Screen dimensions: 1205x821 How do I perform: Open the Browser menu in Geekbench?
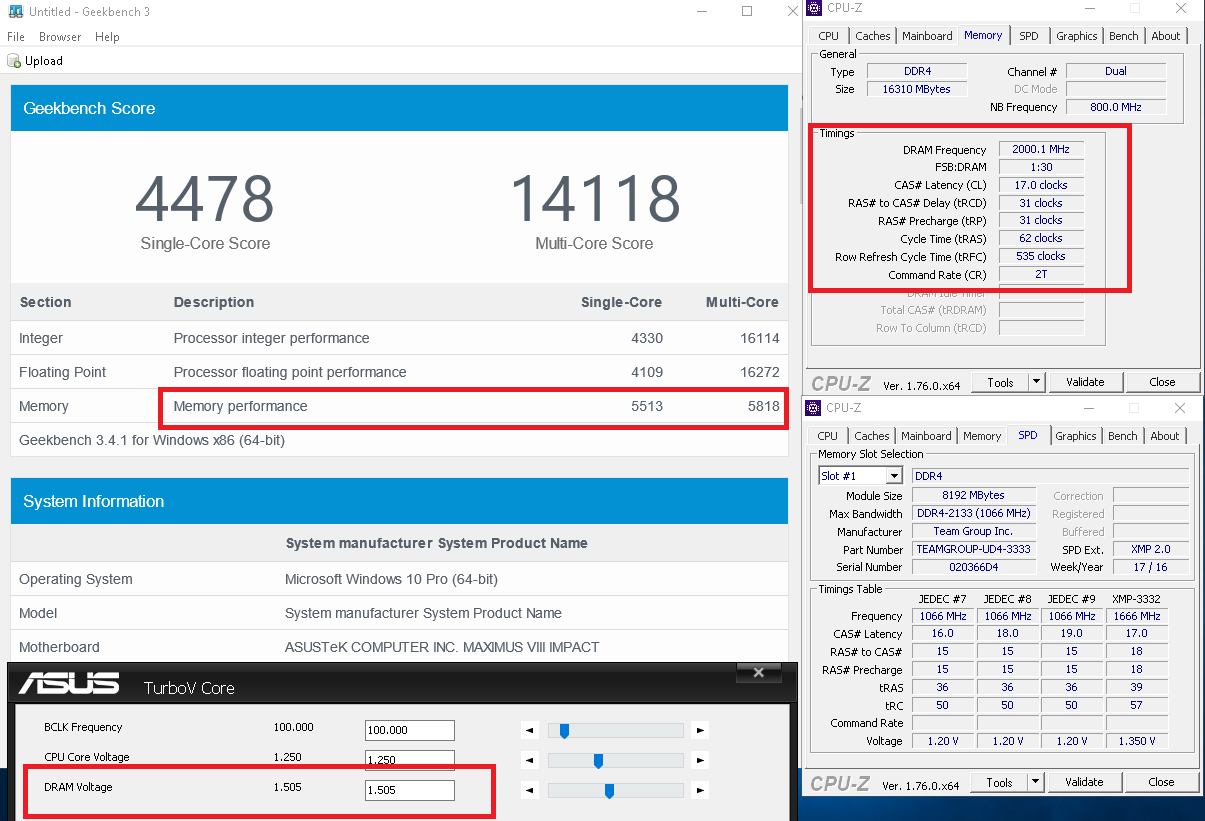60,37
